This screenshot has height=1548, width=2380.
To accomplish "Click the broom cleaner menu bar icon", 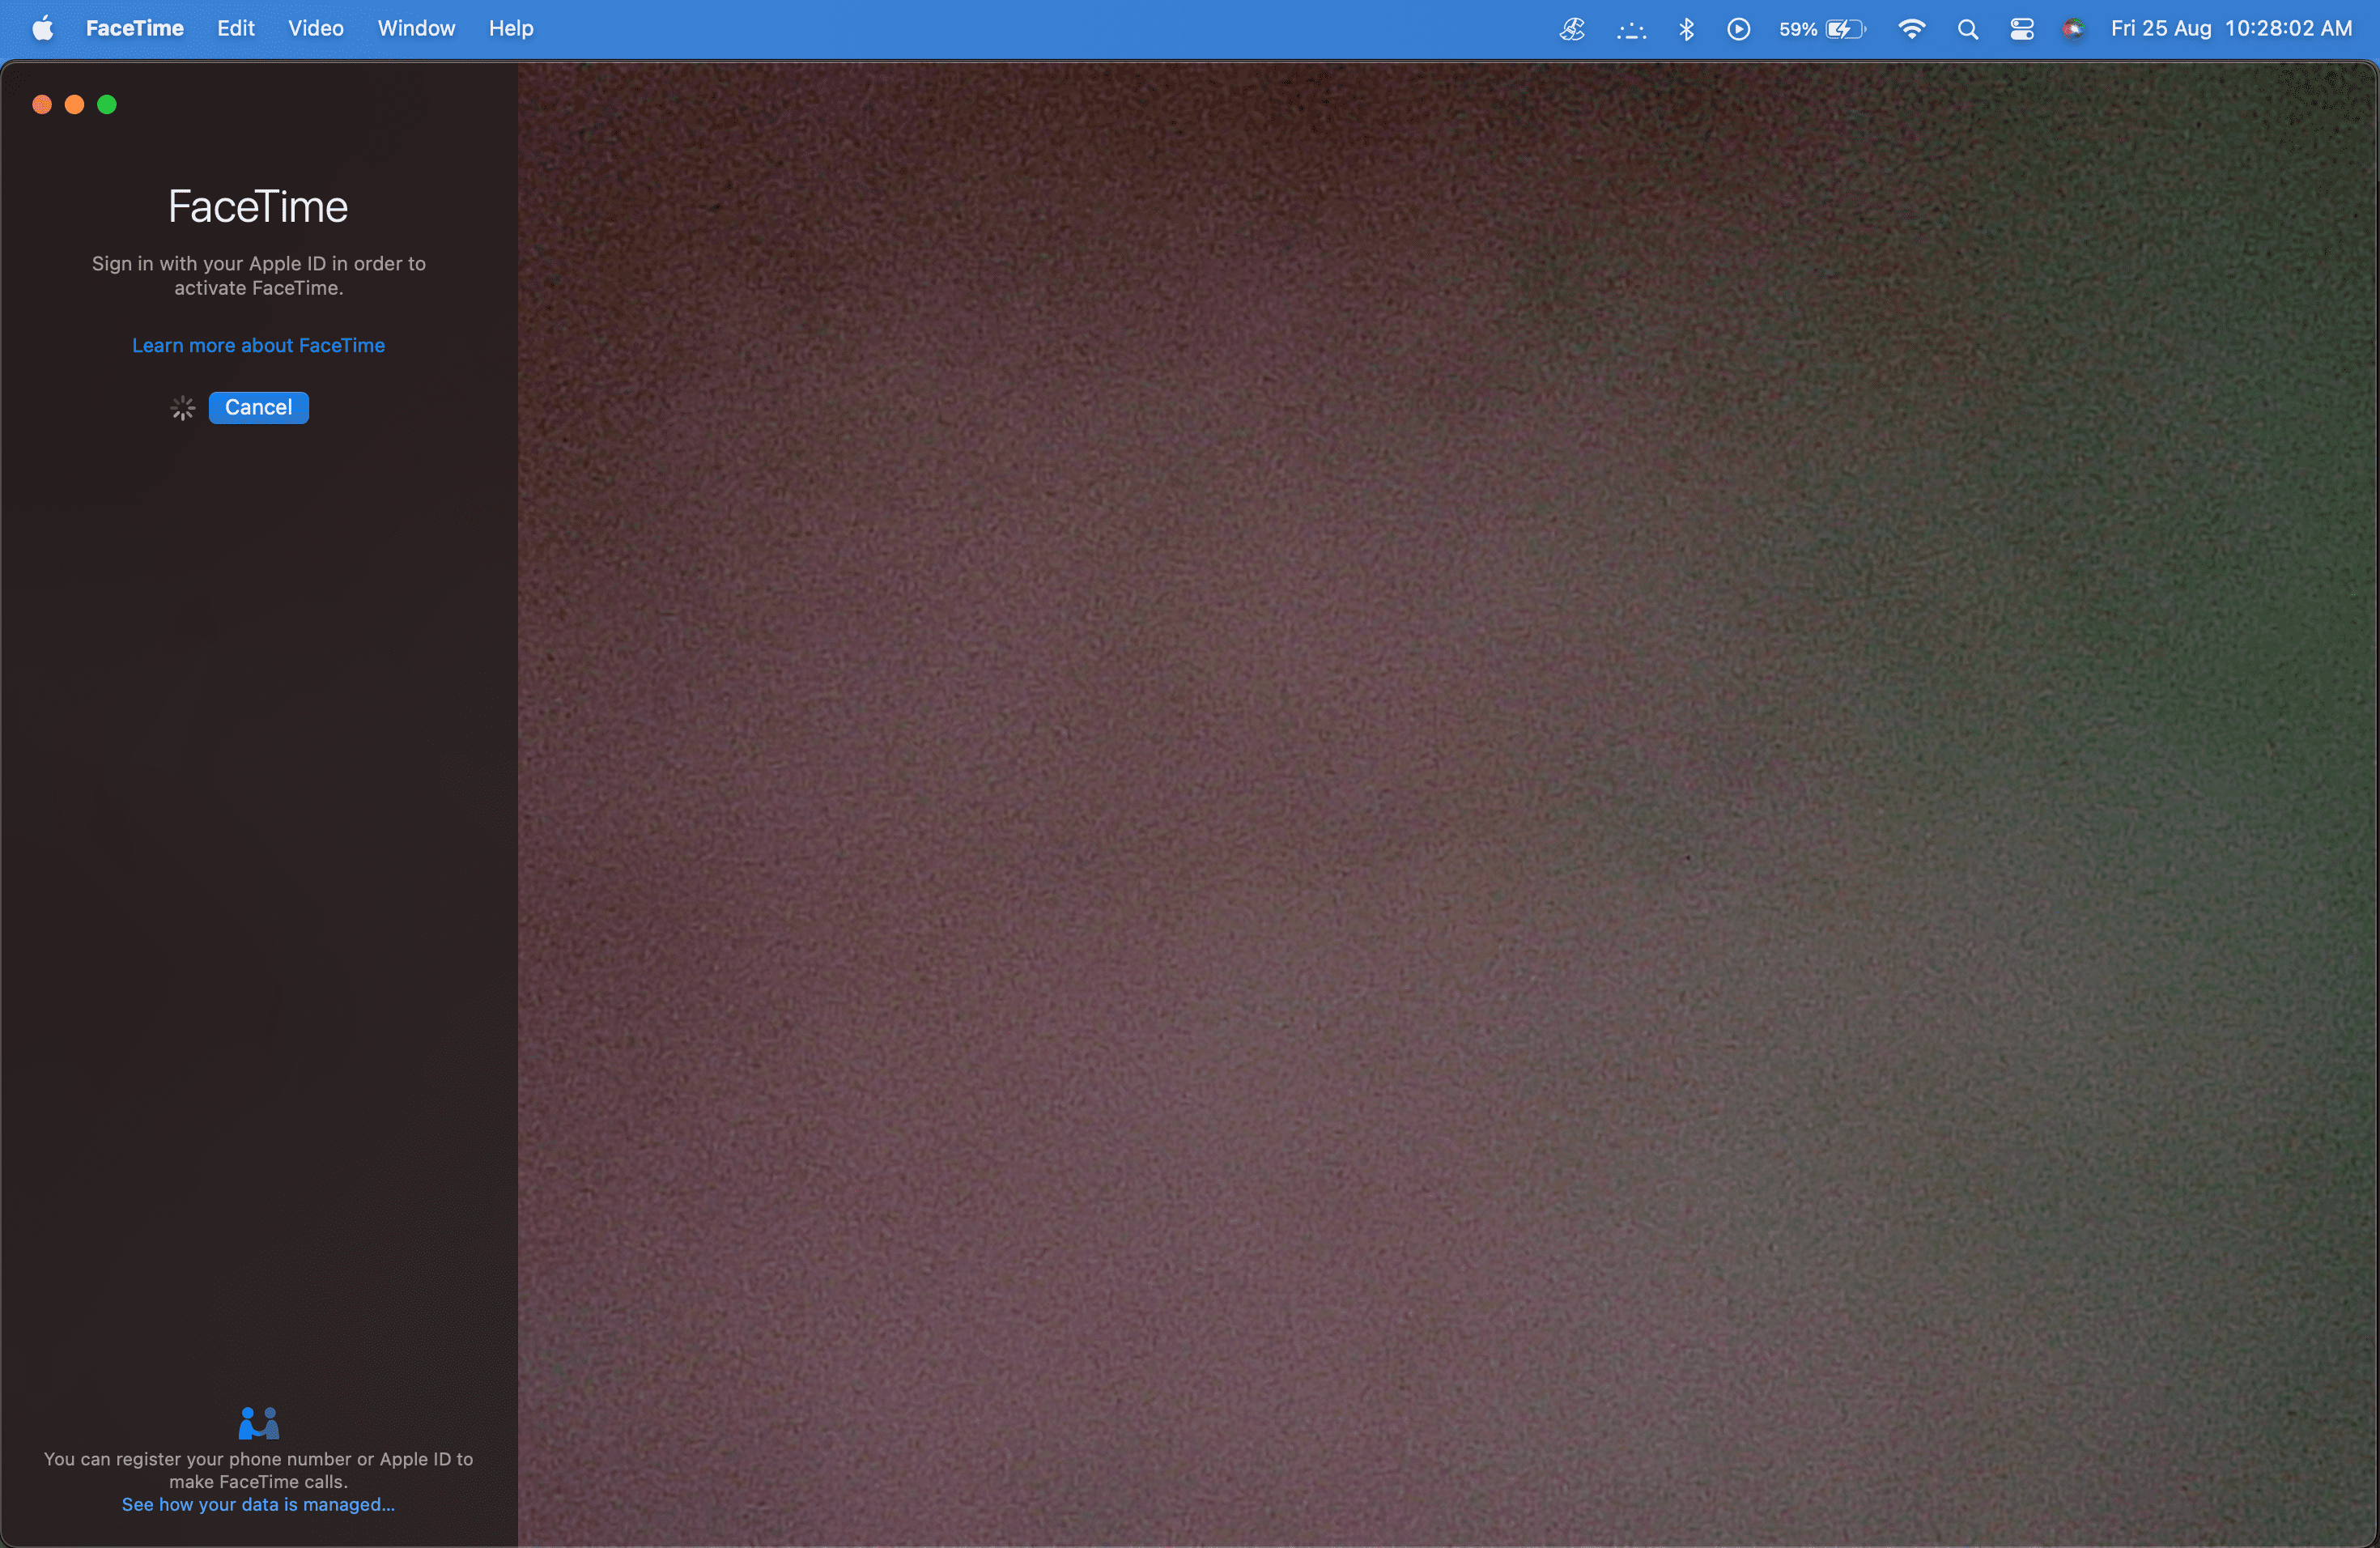I will coord(1572,29).
